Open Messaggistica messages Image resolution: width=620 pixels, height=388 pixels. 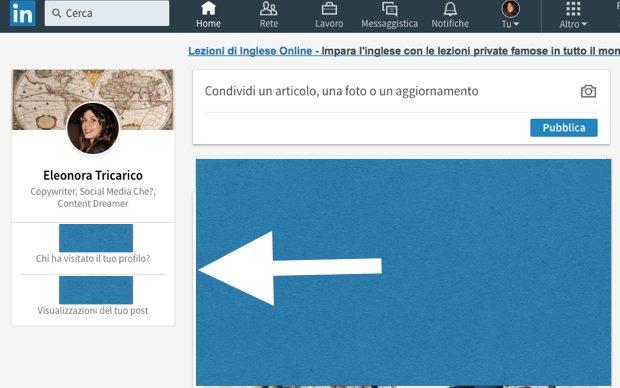tap(389, 15)
